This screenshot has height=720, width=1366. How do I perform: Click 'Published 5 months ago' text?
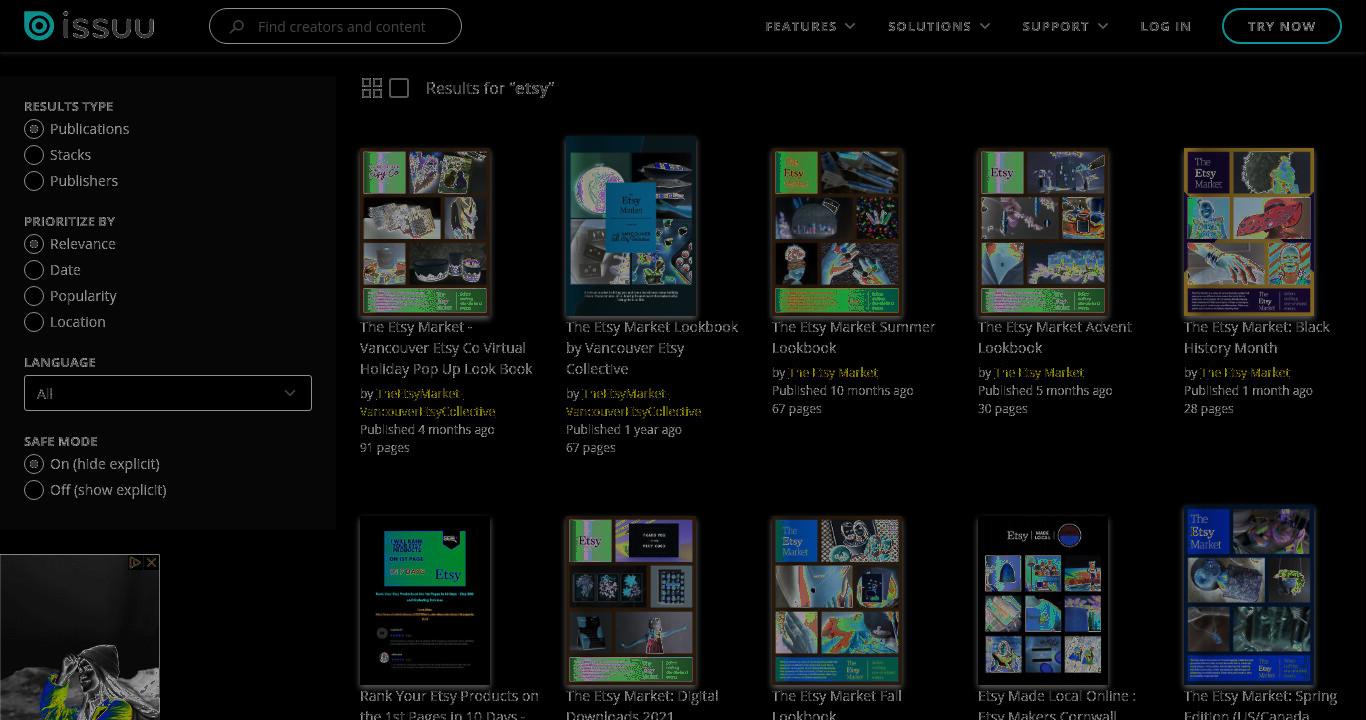[x=1045, y=391]
